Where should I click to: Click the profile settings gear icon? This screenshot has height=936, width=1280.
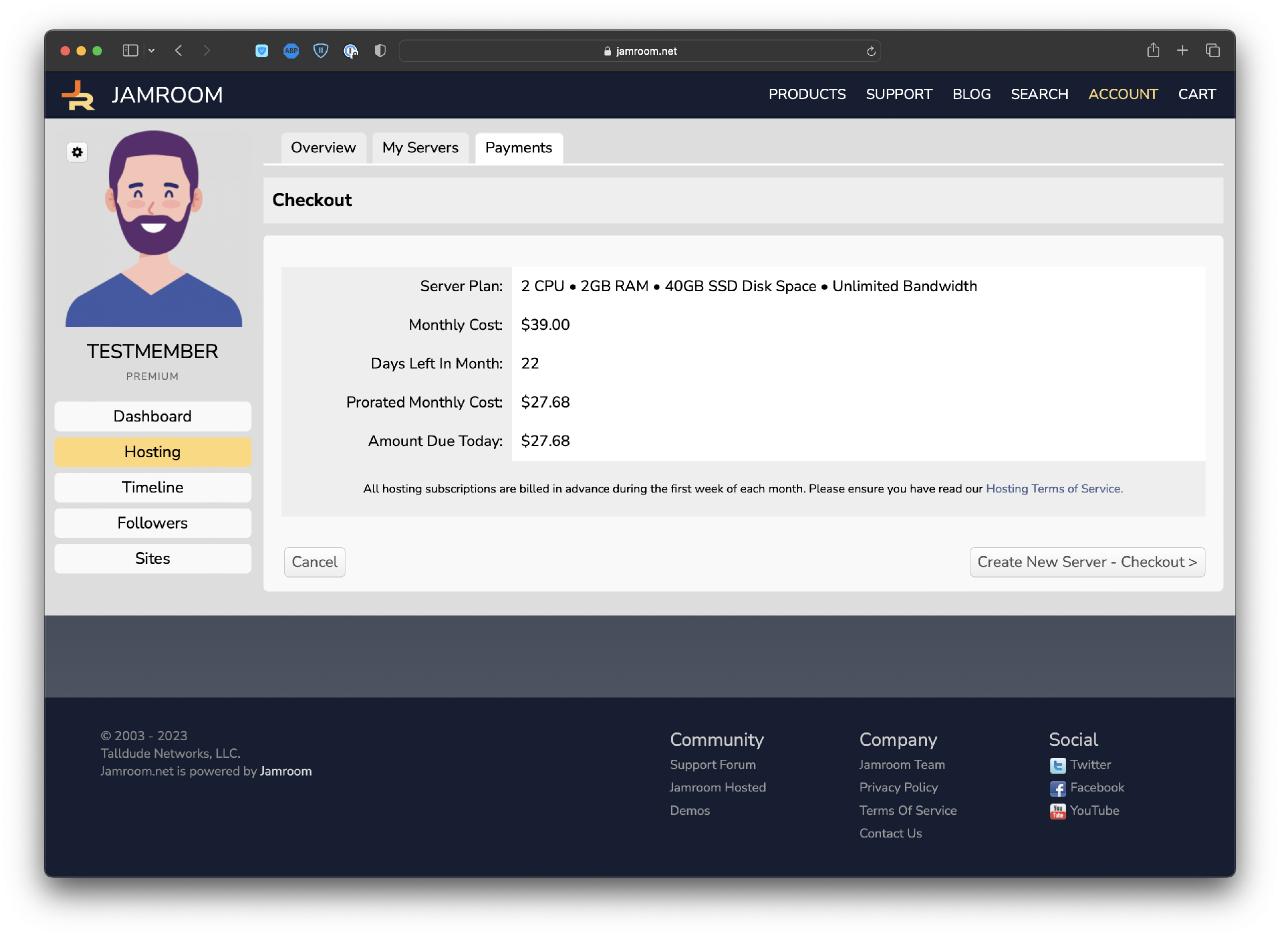(x=77, y=152)
